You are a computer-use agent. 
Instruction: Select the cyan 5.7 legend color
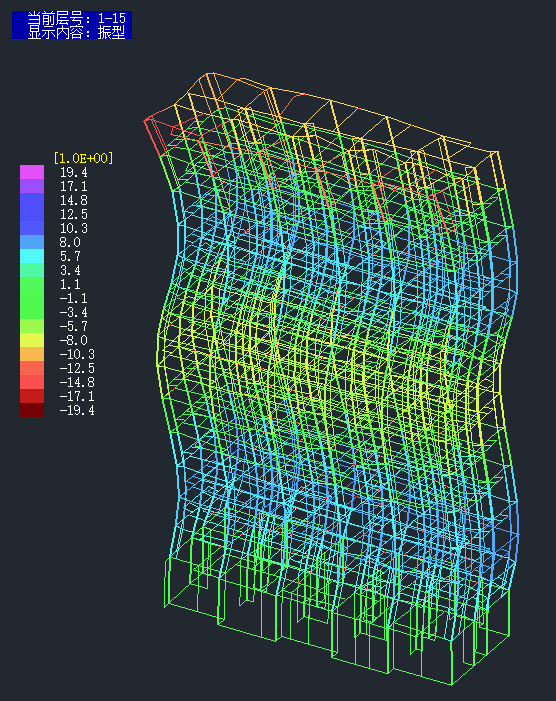32,256
